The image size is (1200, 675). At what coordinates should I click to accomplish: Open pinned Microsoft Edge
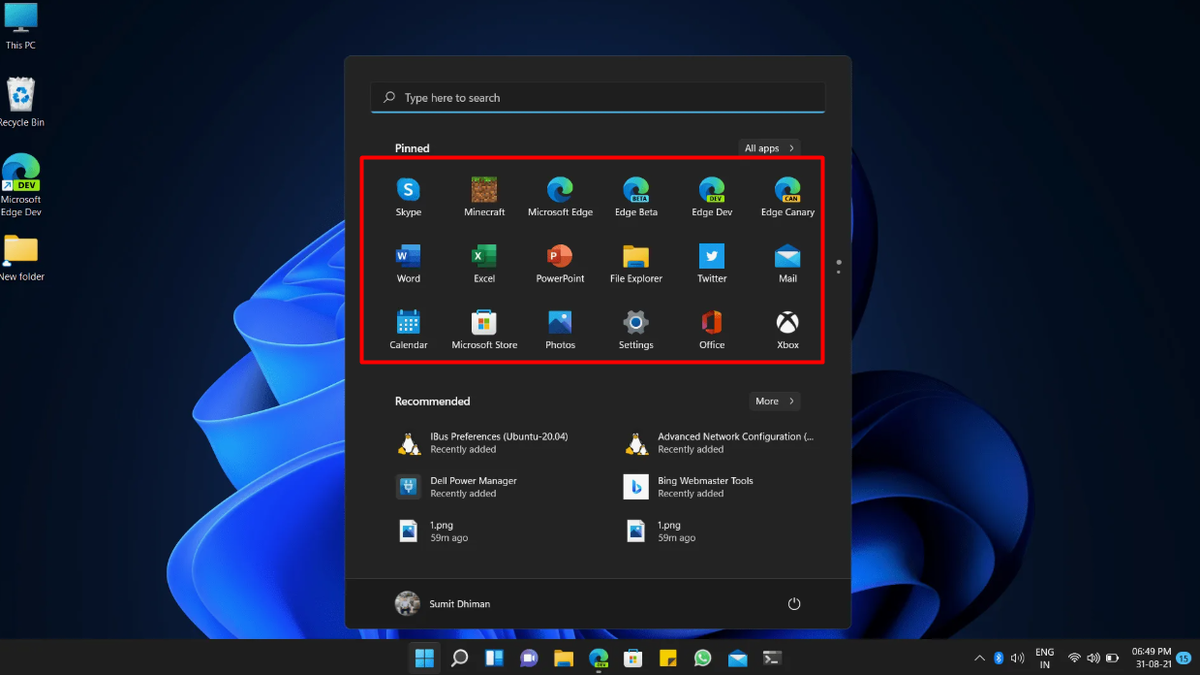560,196
